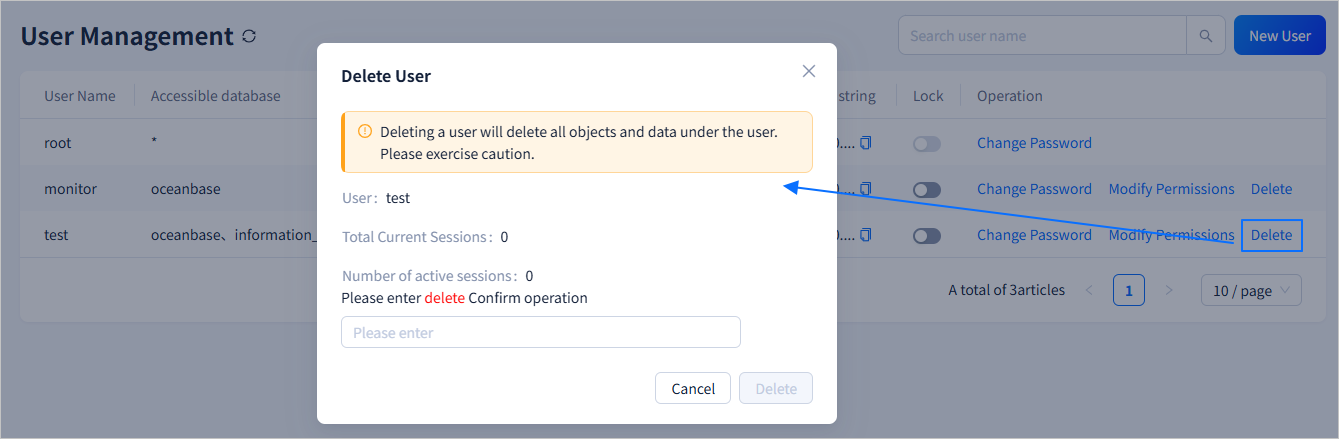Click the warning icon in alert
The image size is (1339, 439).
point(365,131)
